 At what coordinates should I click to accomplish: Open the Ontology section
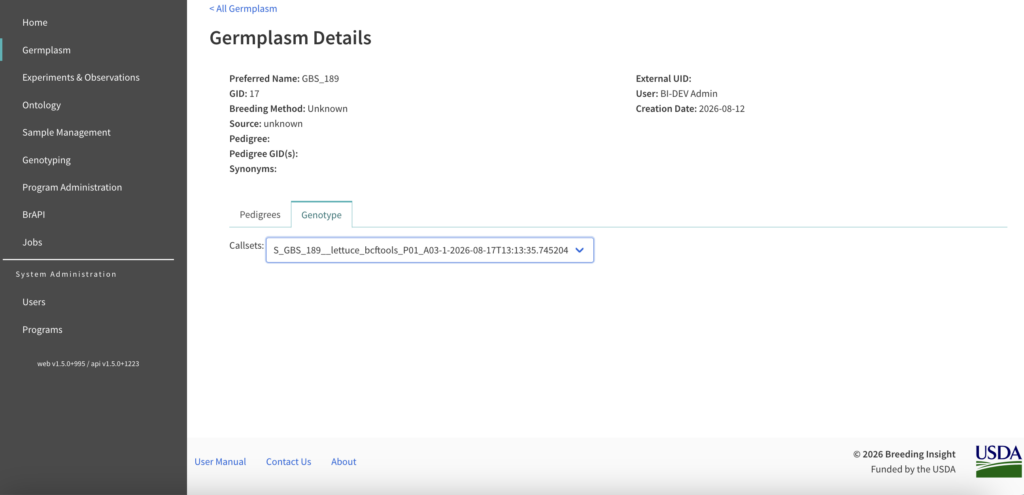[41, 104]
